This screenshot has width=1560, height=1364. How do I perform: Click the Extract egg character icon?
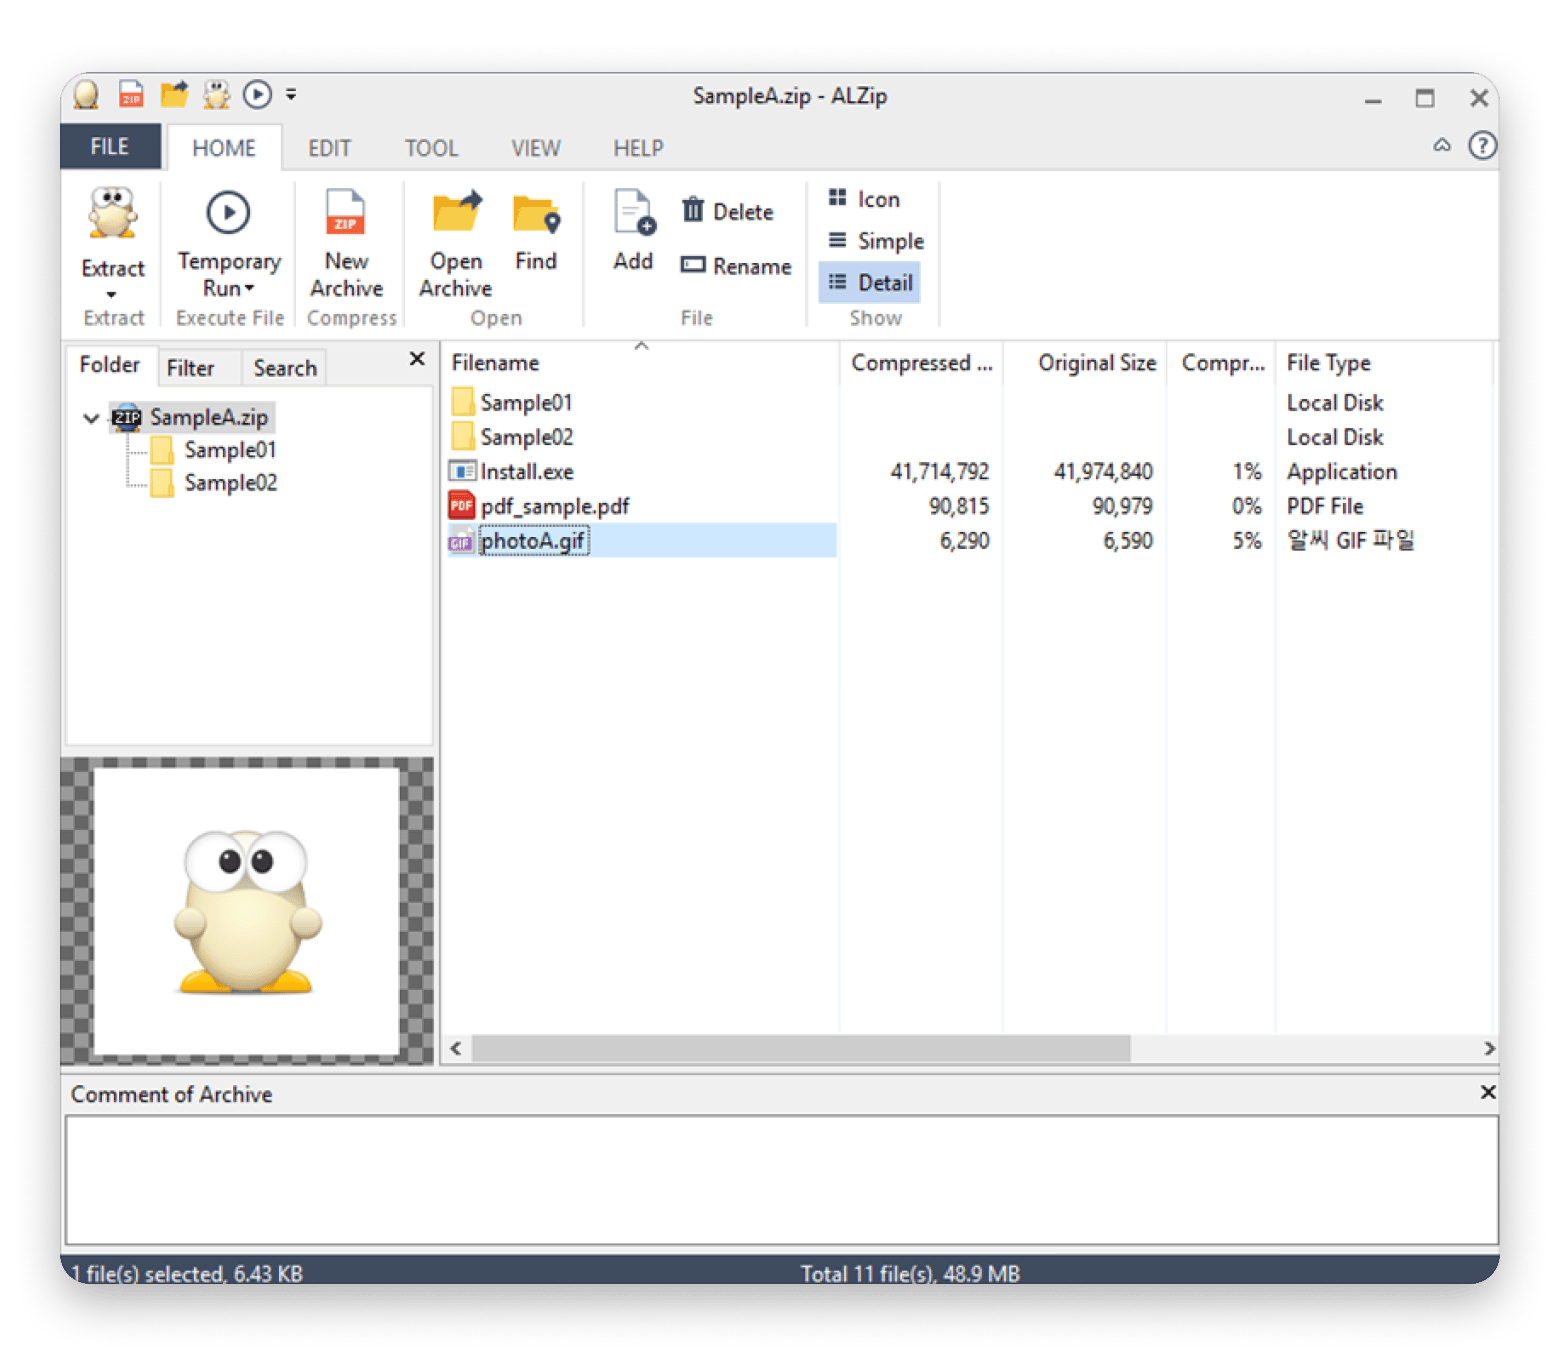112,213
